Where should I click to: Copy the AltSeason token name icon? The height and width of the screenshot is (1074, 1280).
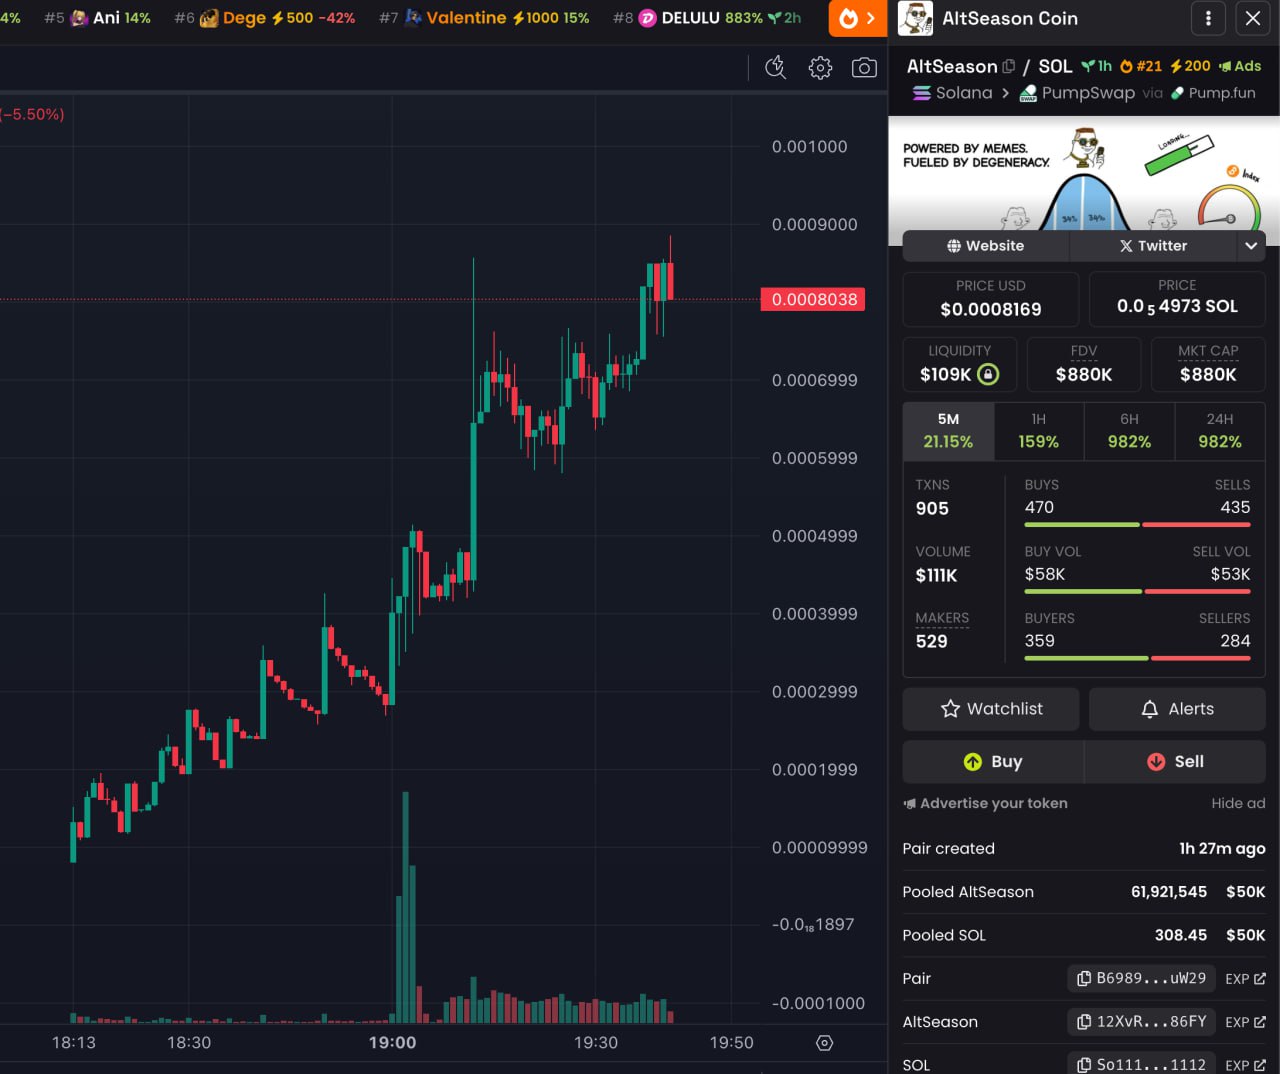pos(1008,67)
